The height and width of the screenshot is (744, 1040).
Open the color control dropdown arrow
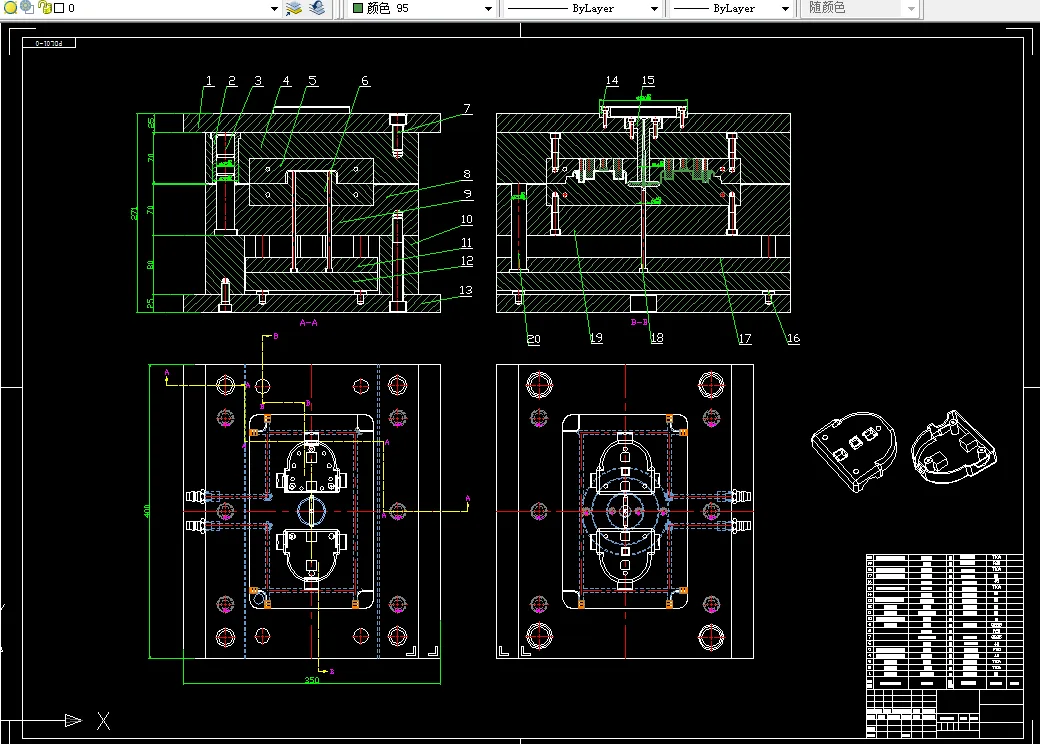pyautogui.click(x=488, y=9)
